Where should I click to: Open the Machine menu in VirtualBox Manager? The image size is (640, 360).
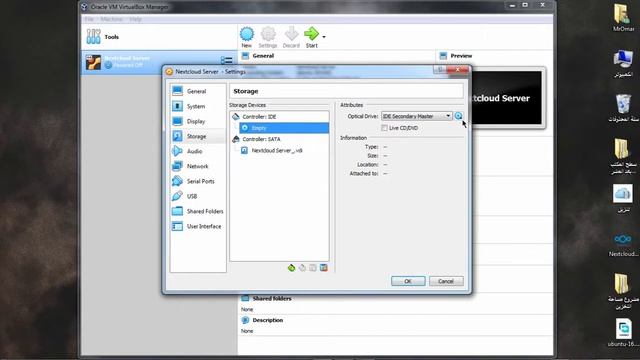pyautogui.click(x=111, y=19)
